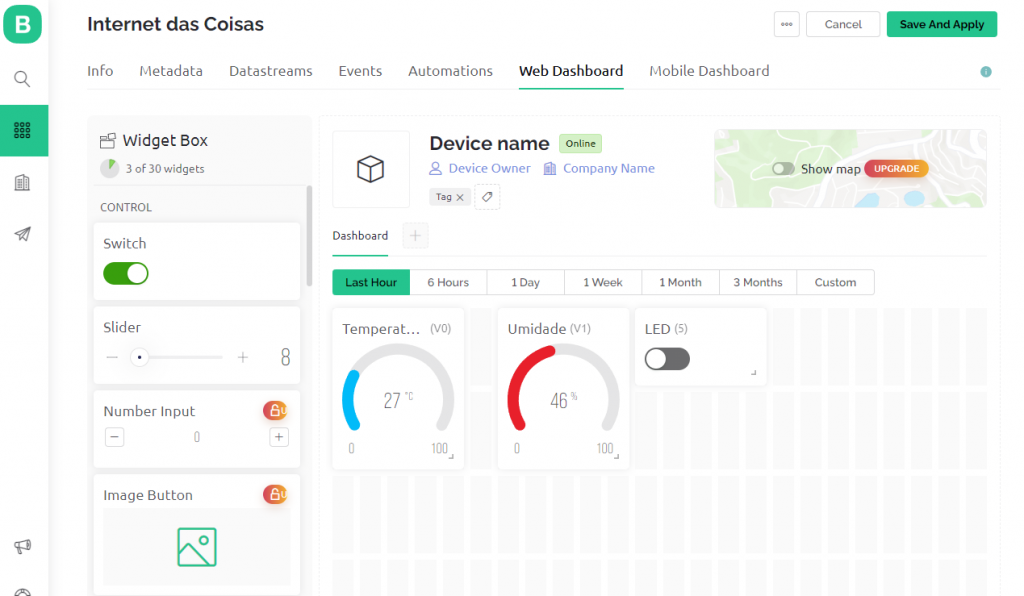Image resolution: width=1024 pixels, height=596 pixels.
Task: Click the Slider widget handle
Action: pyautogui.click(x=139, y=357)
